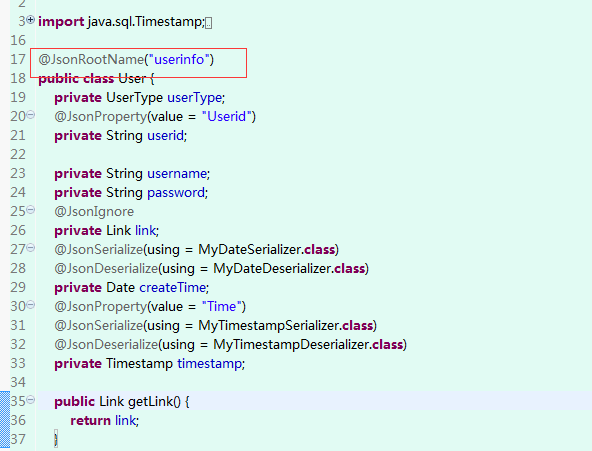The width and height of the screenshot is (592, 451).
Task: Click the getLink method name
Action: [x=150, y=402]
